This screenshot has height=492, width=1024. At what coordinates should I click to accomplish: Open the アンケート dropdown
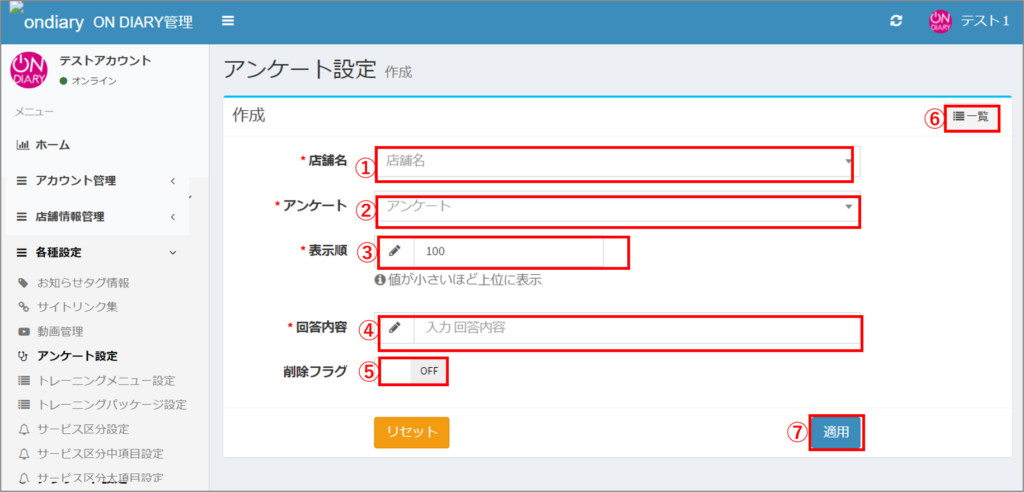(x=615, y=207)
